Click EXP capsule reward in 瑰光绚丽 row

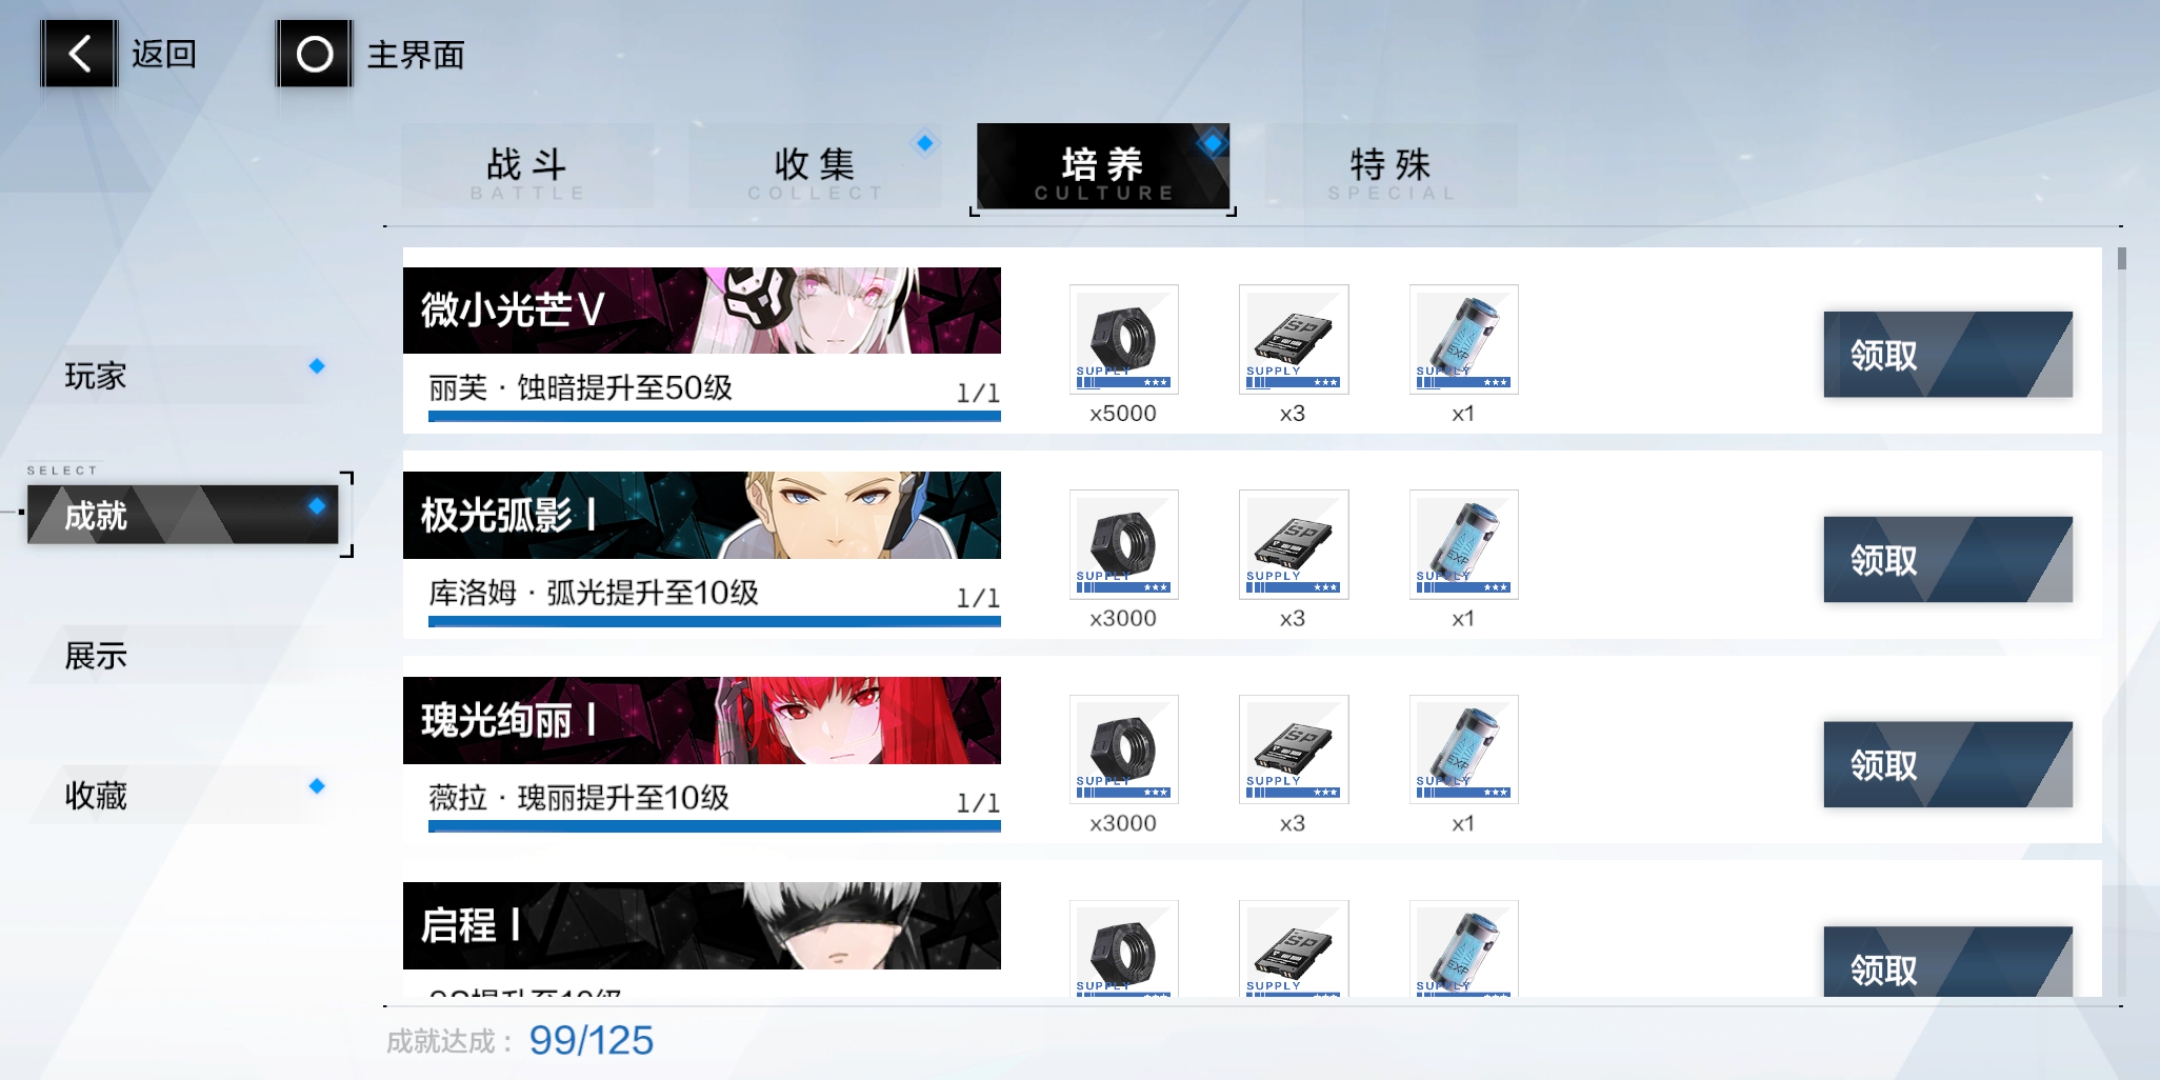1463,749
